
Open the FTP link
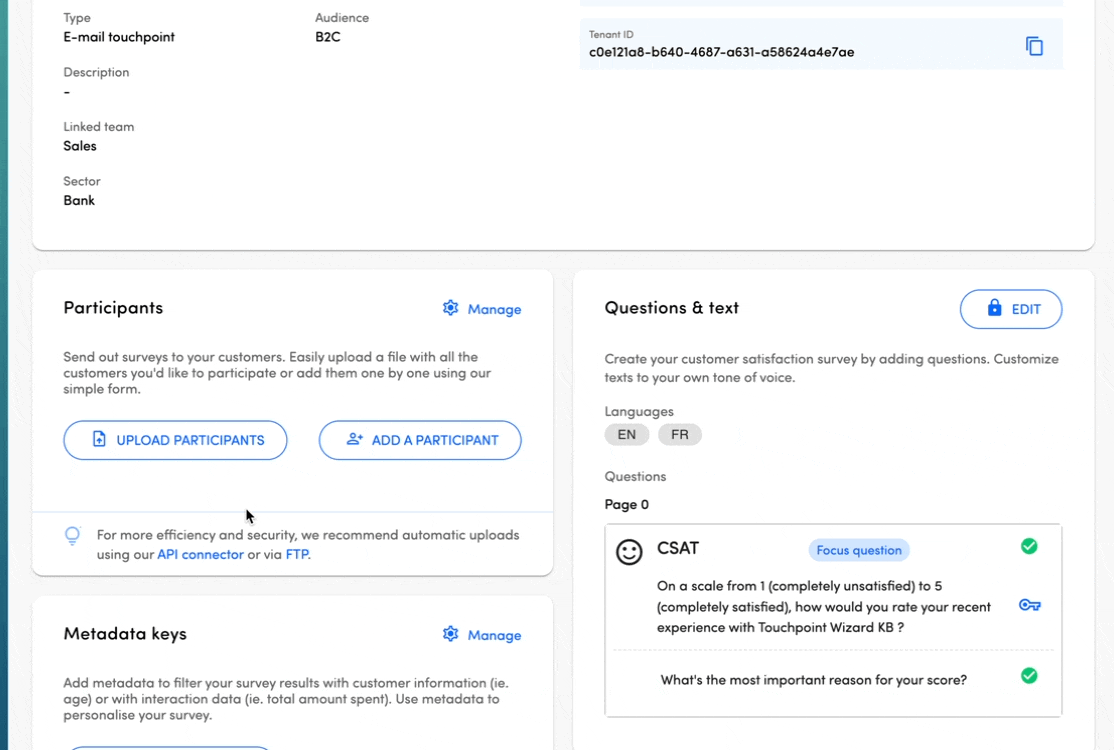(297, 554)
